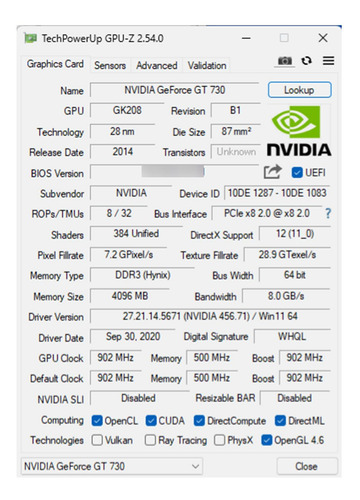Click the Revision field B1
The height and width of the screenshot is (500, 360).
pos(235,110)
